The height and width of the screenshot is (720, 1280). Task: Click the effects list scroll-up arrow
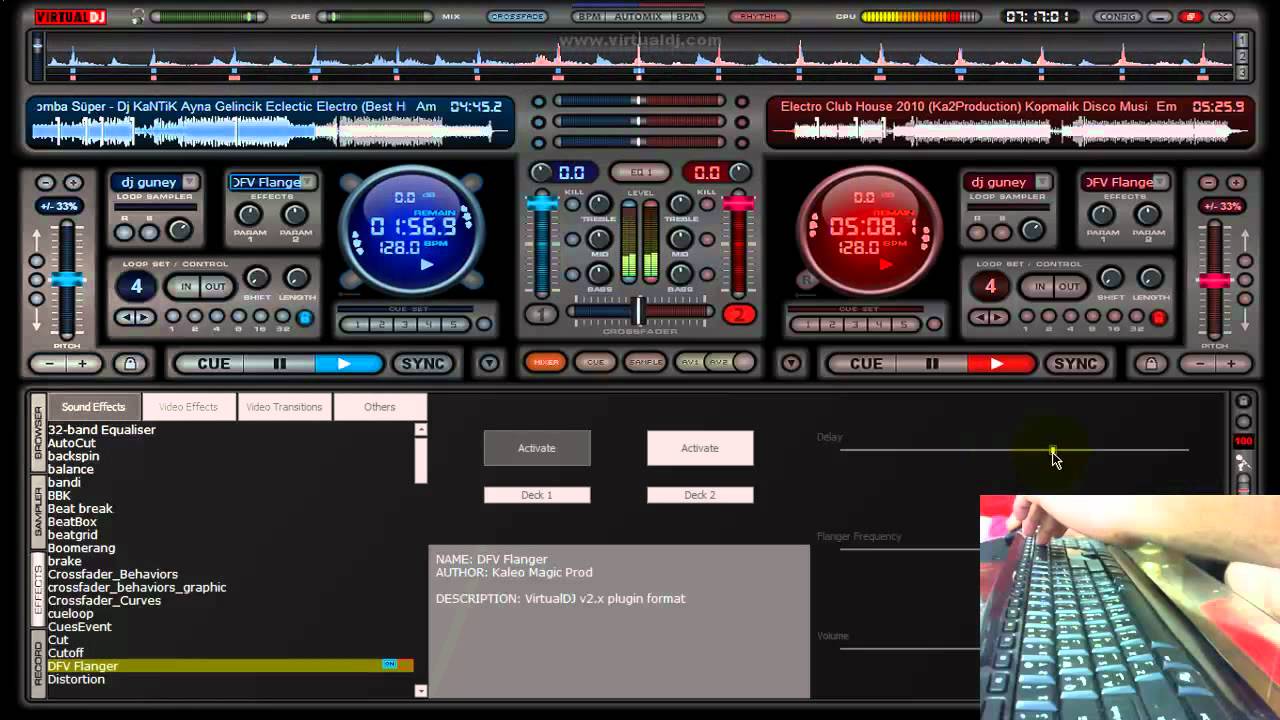click(x=421, y=429)
